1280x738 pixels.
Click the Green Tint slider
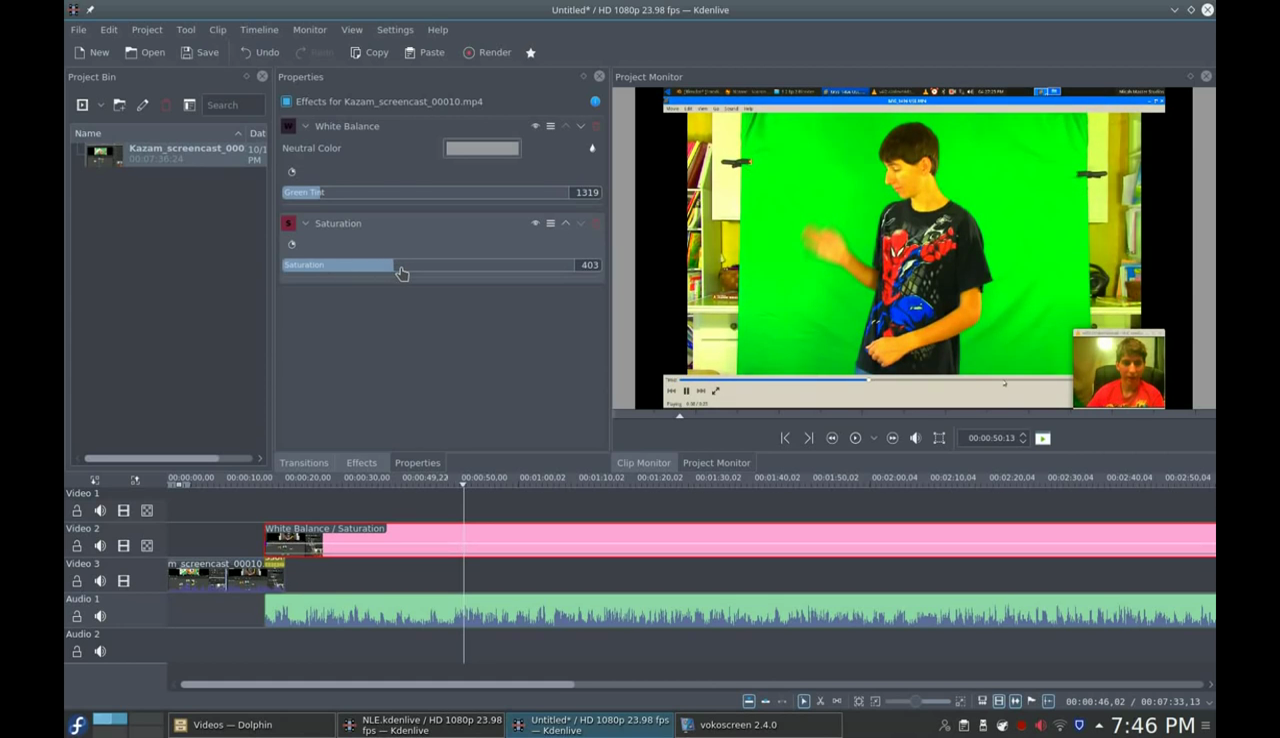pyautogui.click(x=425, y=192)
